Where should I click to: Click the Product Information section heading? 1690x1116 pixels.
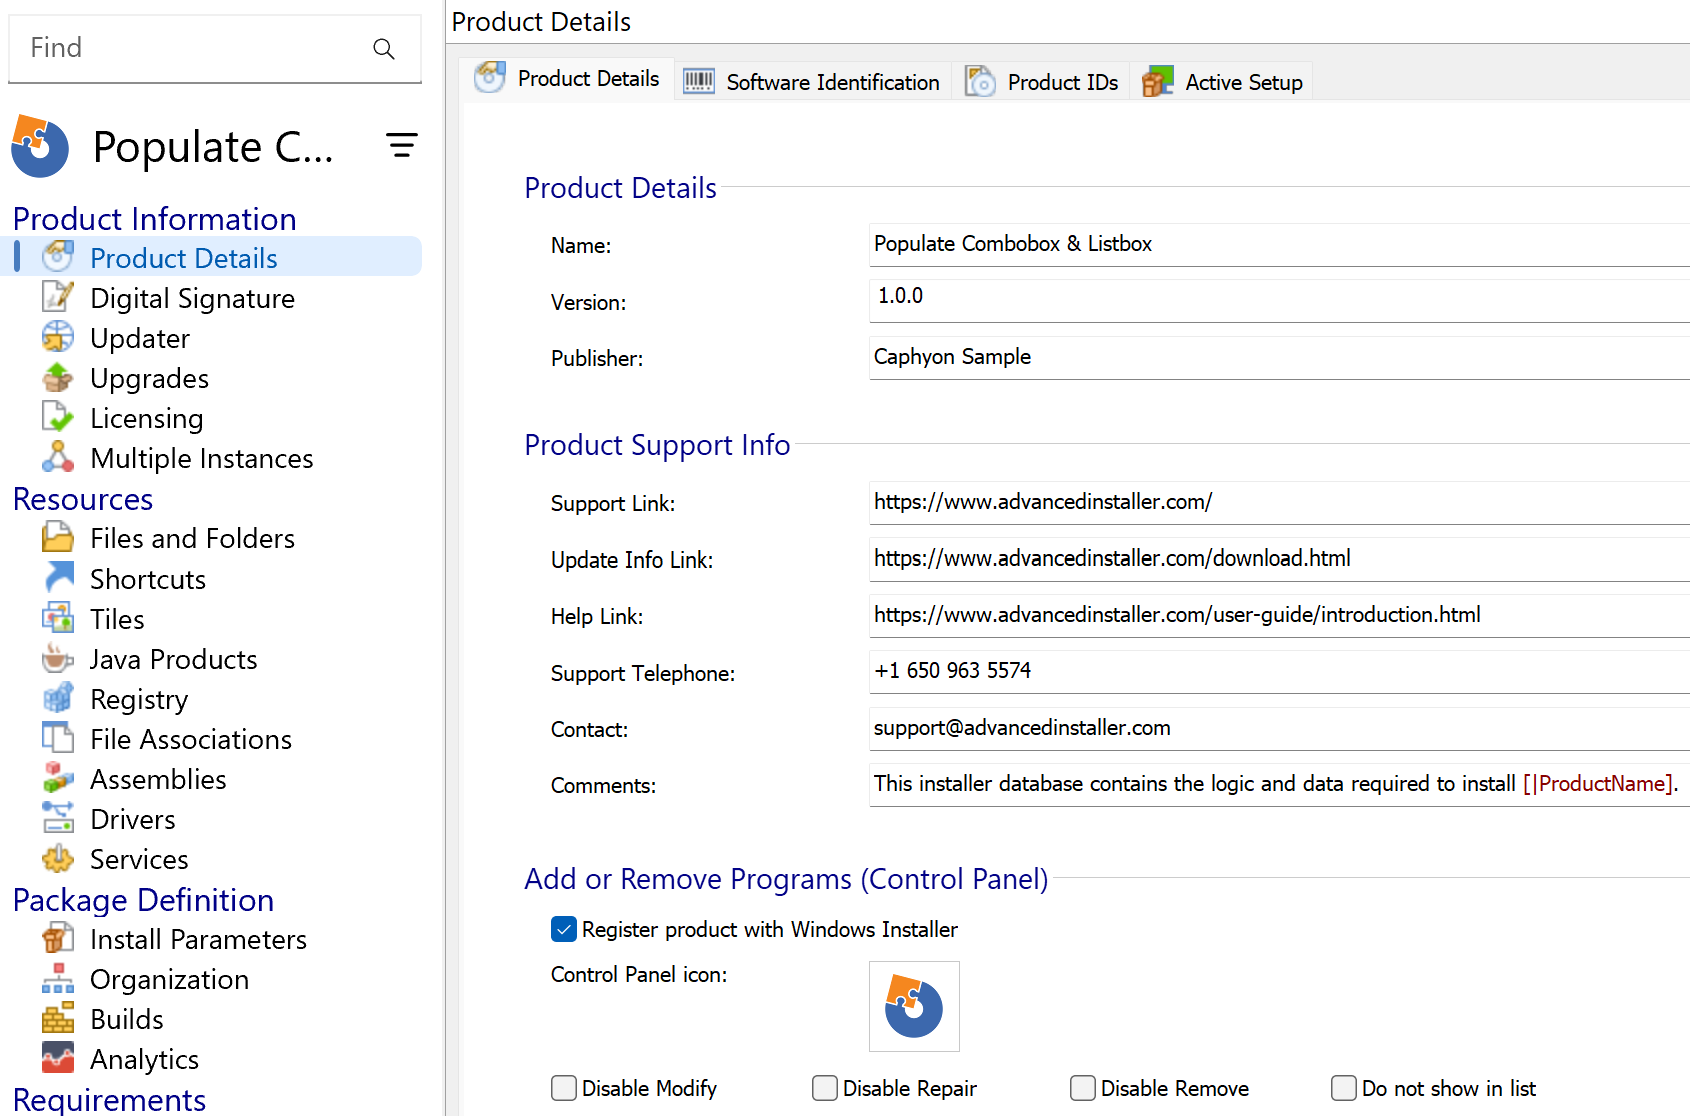tap(155, 219)
